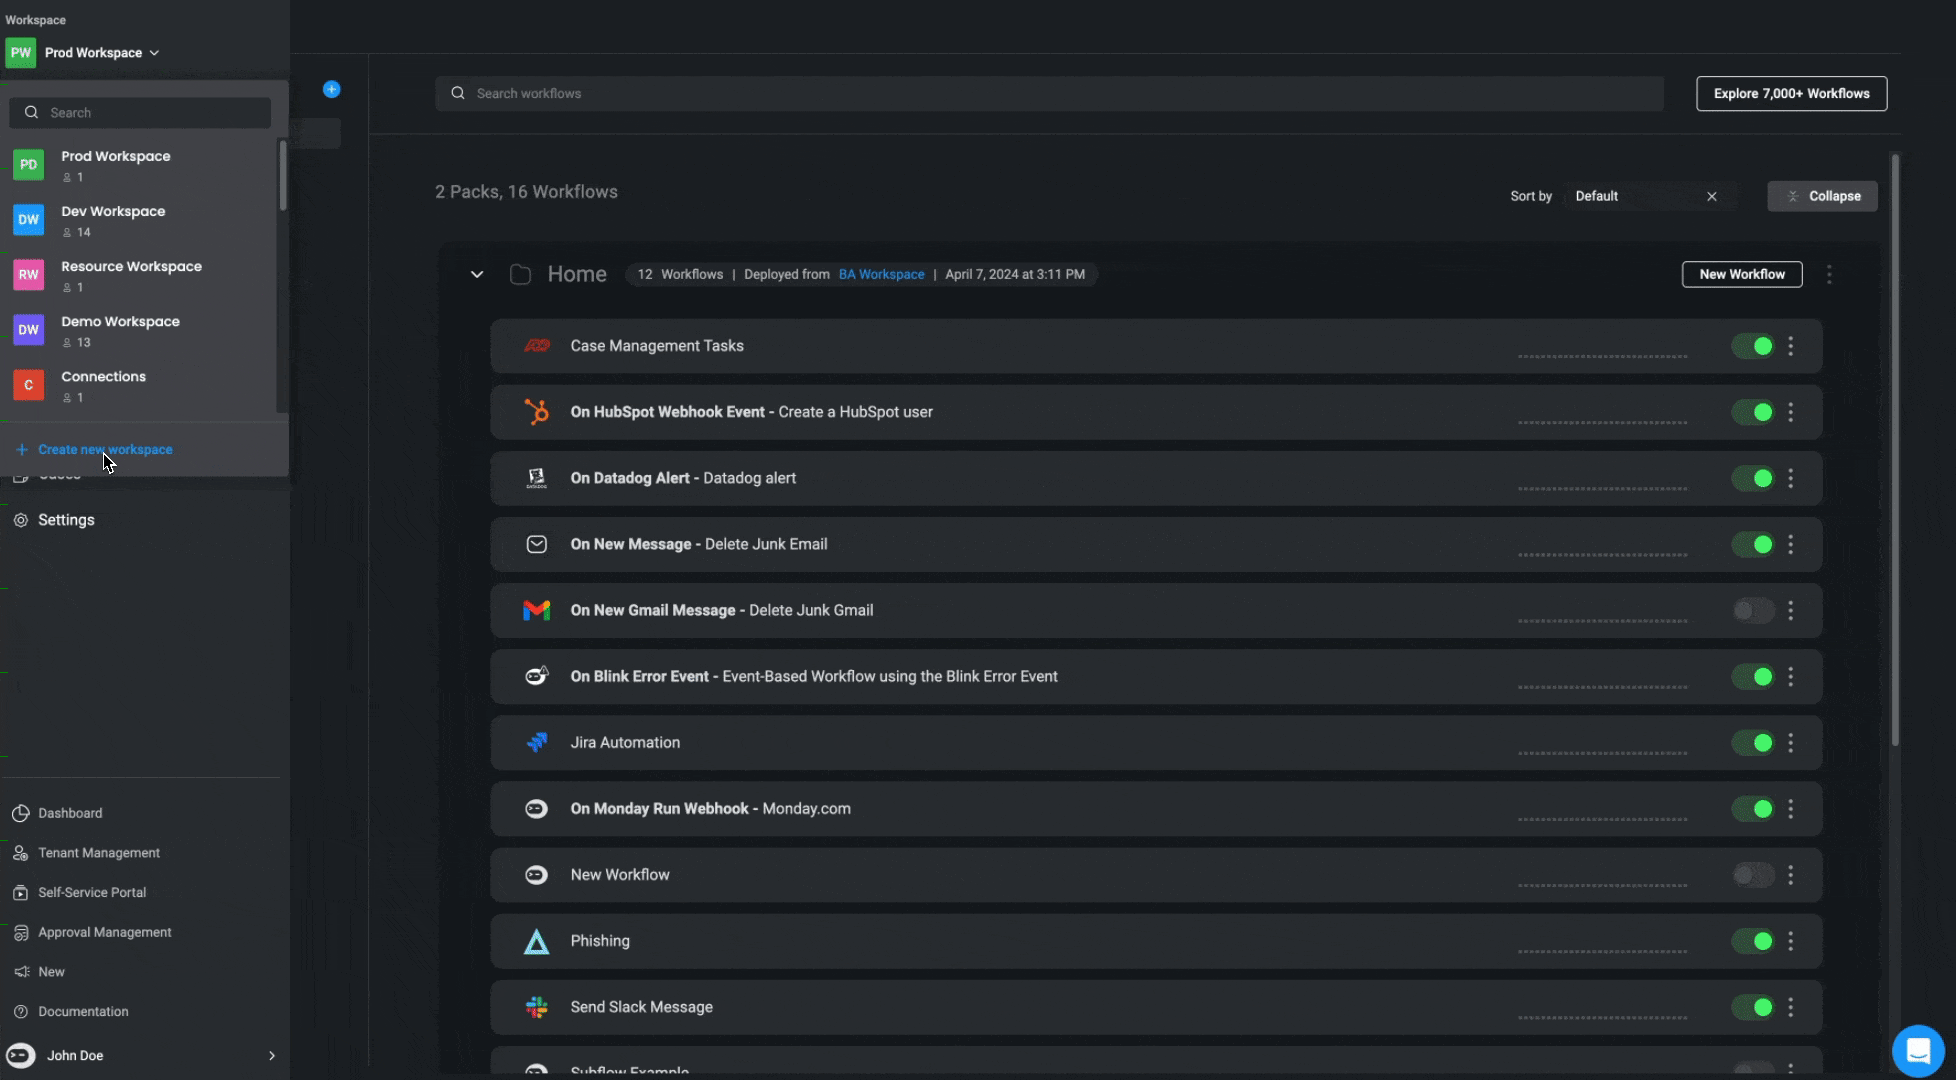Follow the BA Workspace link
Viewport: 1956px width, 1080px height.
pyautogui.click(x=881, y=274)
